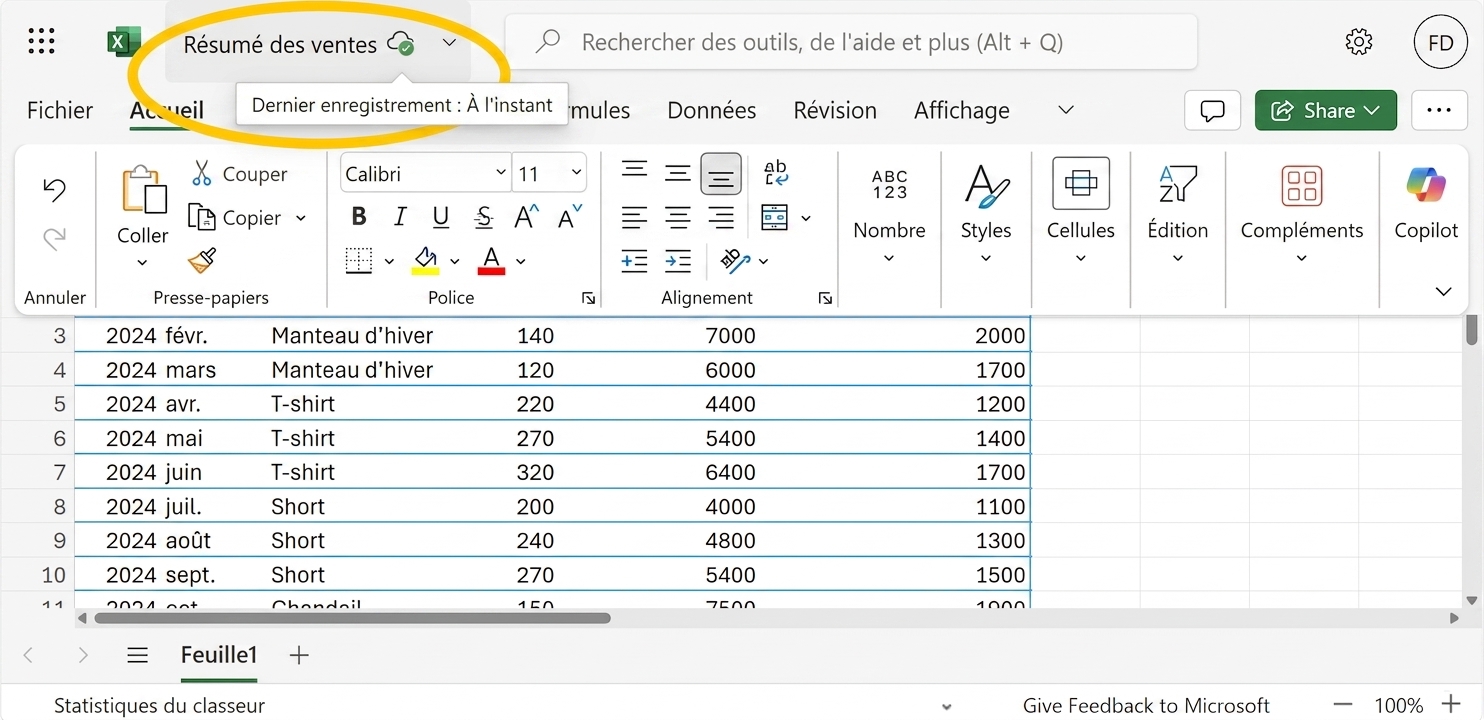Click the zoom in plus button
1484x720 pixels.
1451,705
